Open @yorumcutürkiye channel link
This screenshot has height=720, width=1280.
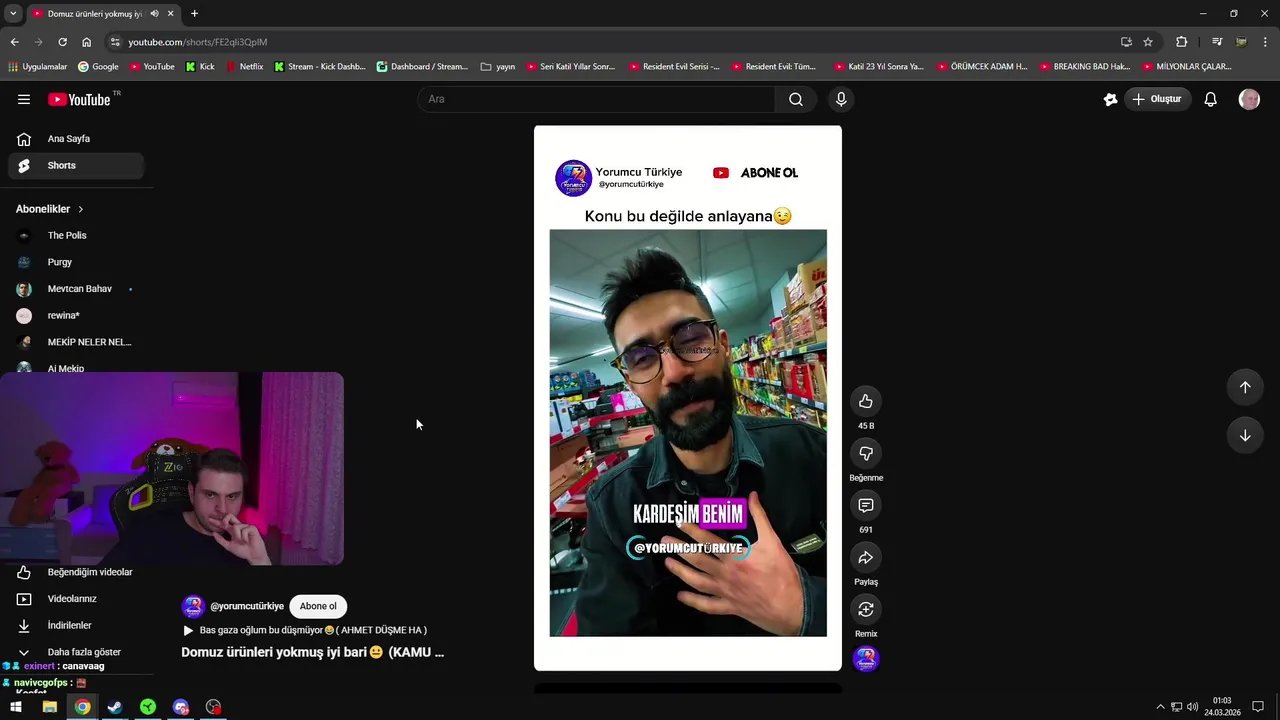(247, 606)
